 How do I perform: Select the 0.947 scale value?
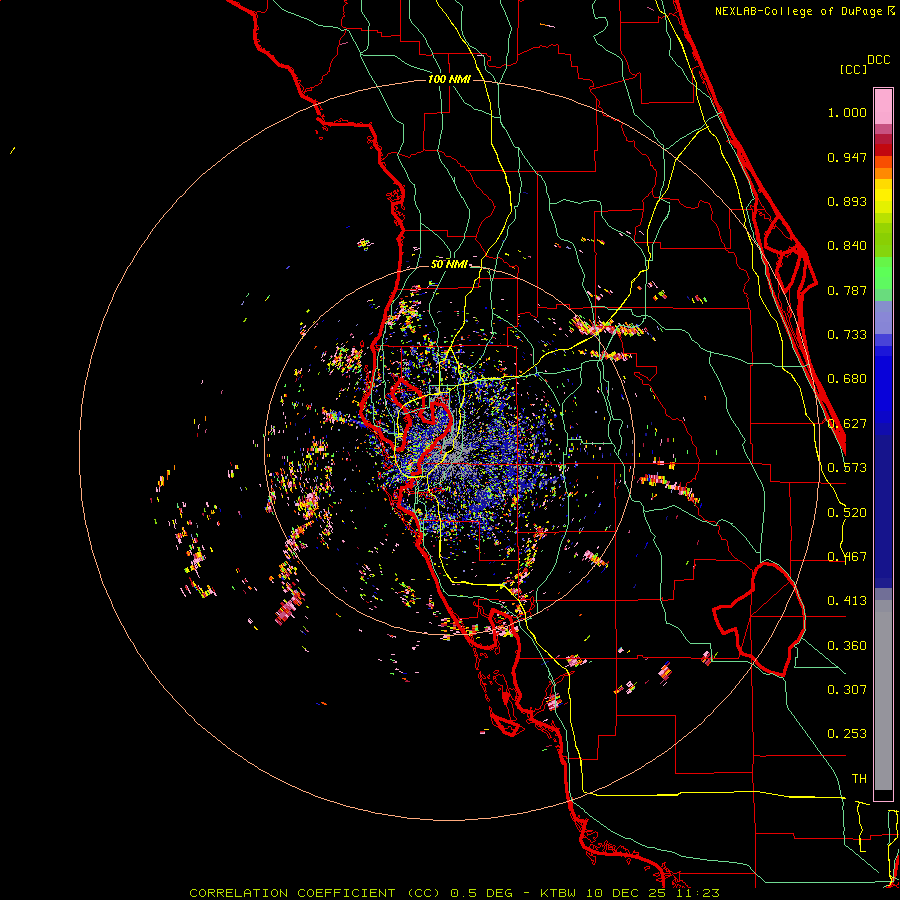(847, 157)
